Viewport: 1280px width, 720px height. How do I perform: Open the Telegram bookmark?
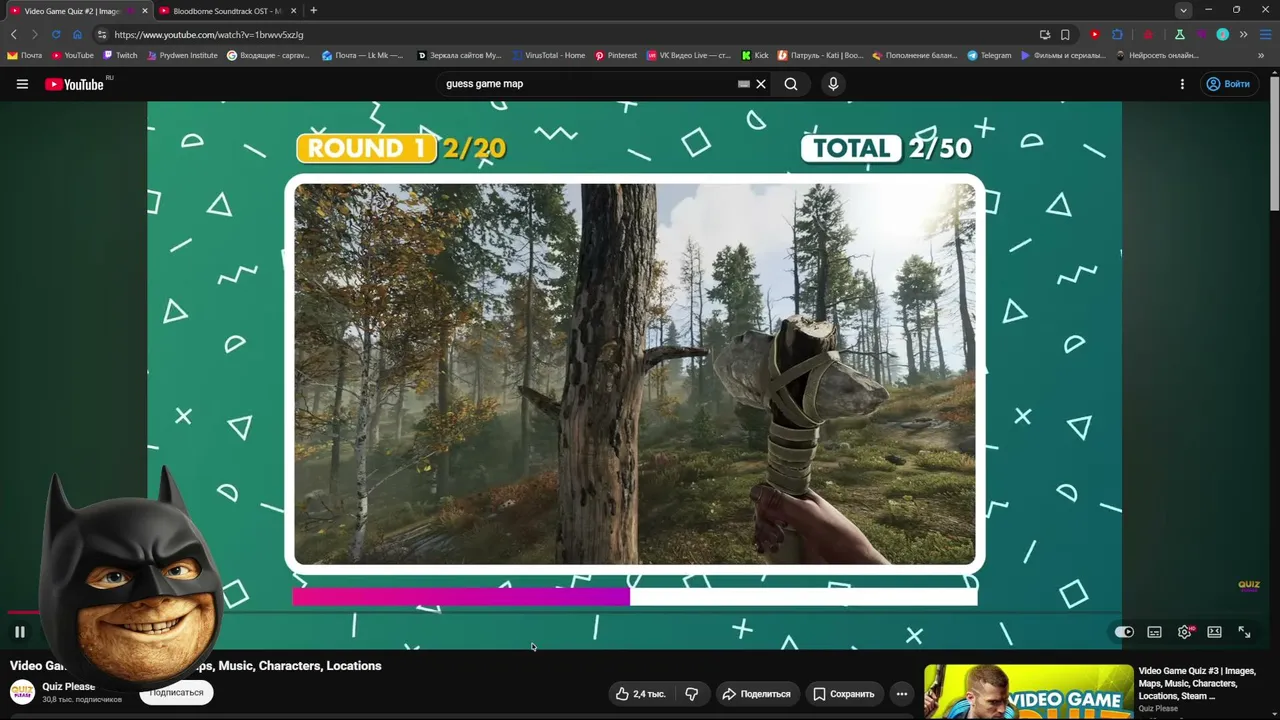[x=989, y=56]
